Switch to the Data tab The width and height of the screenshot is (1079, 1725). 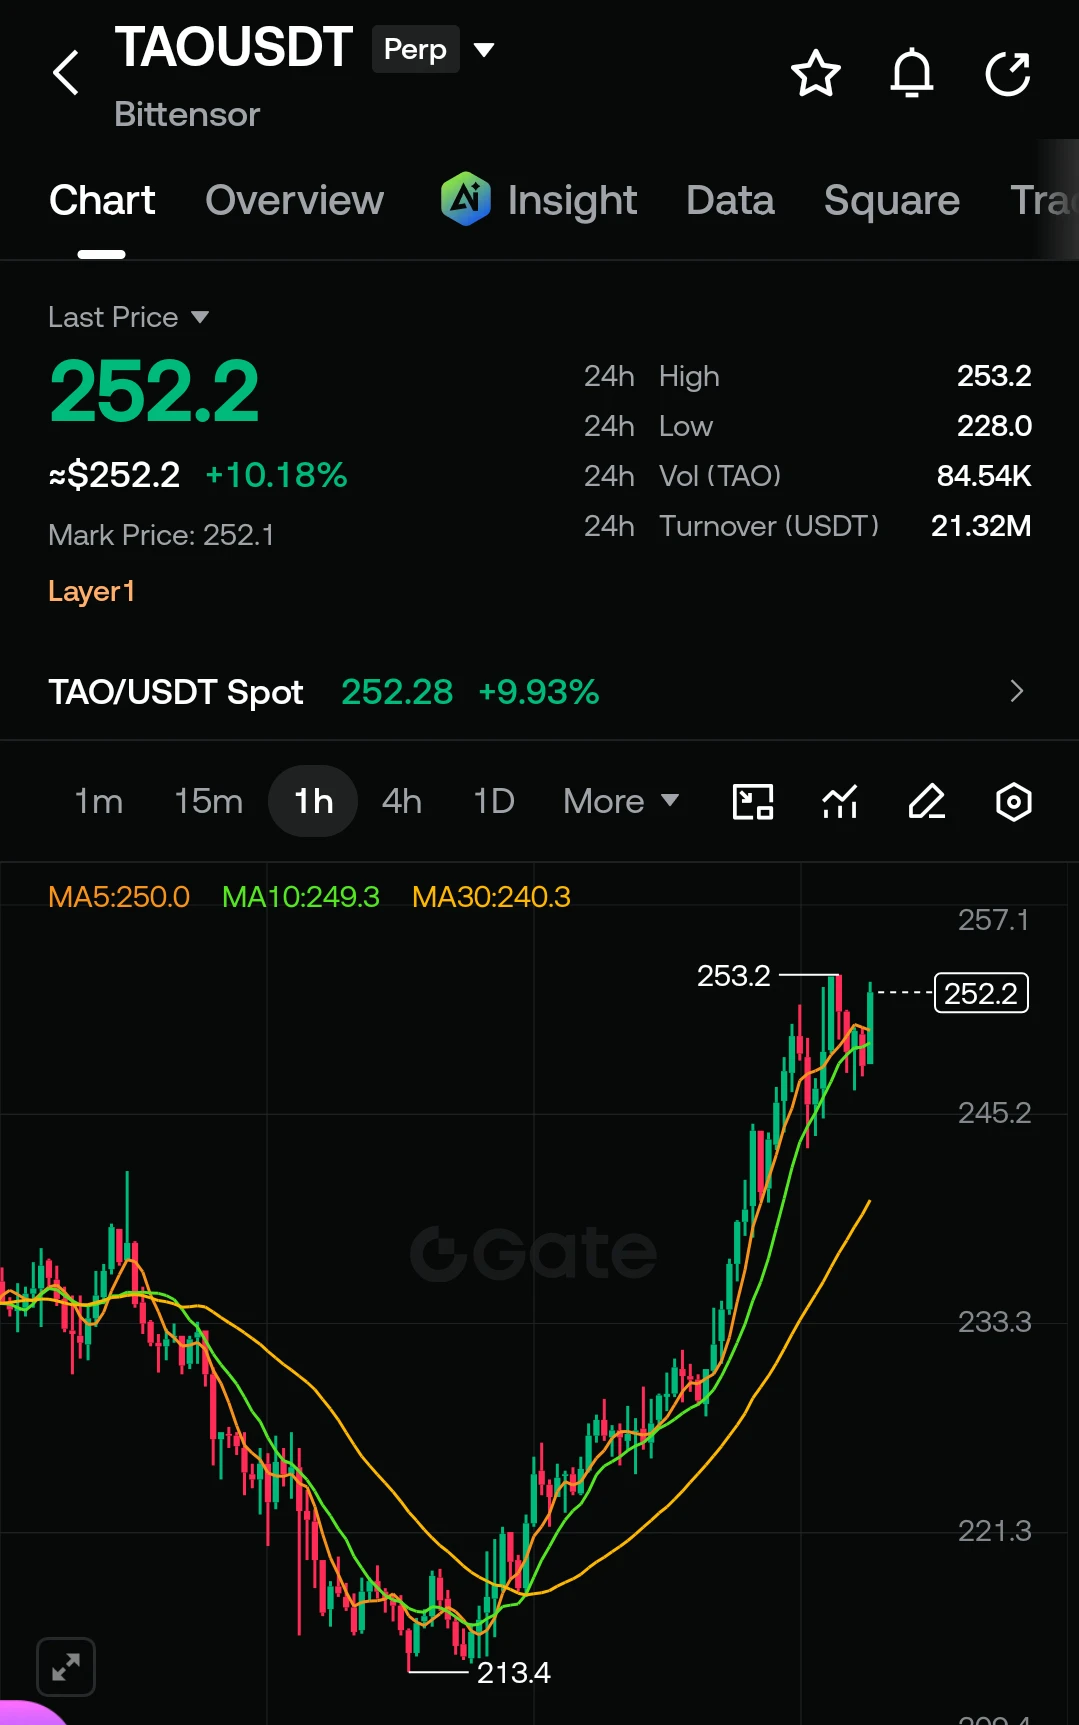pyautogui.click(x=730, y=200)
